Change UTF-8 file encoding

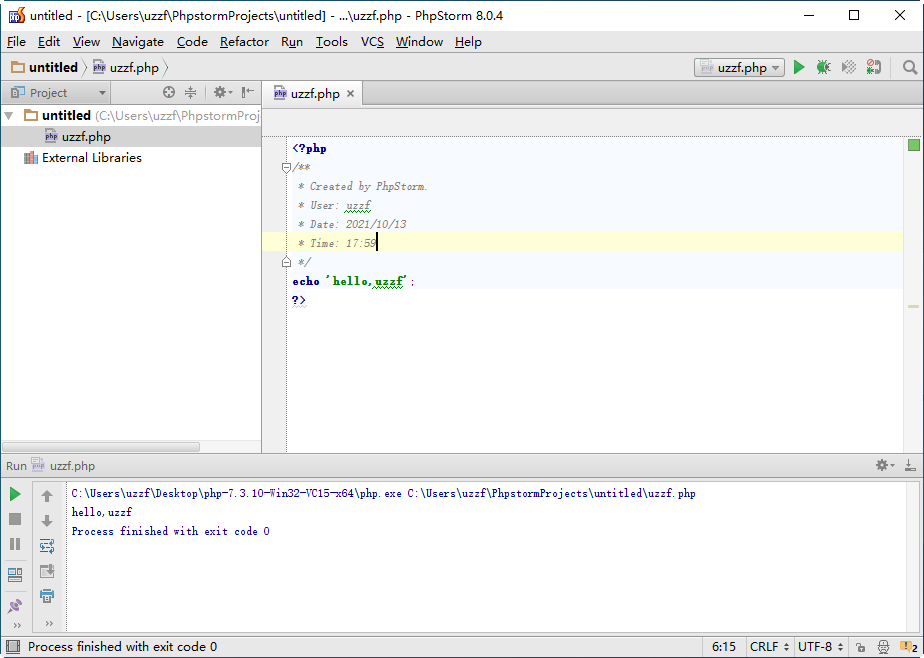(x=820, y=647)
